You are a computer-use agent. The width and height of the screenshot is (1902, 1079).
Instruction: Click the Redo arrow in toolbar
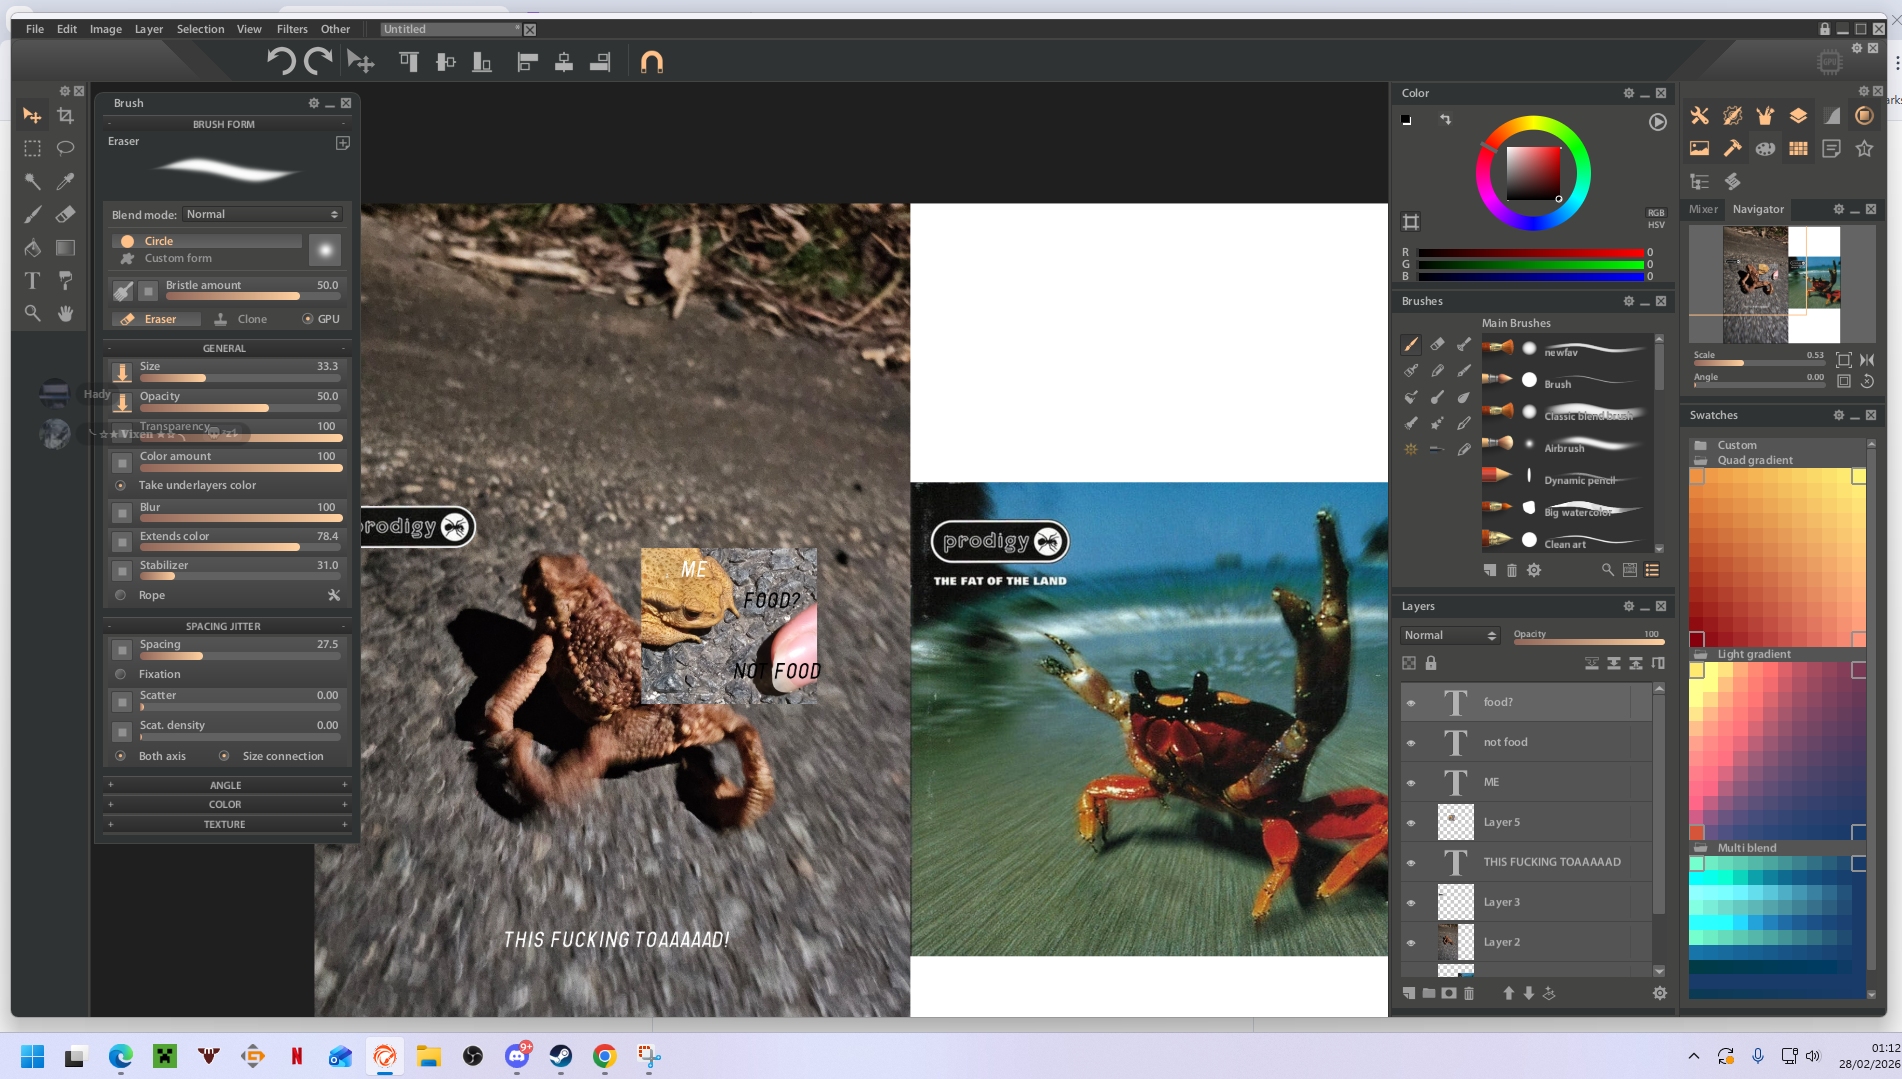coord(318,62)
